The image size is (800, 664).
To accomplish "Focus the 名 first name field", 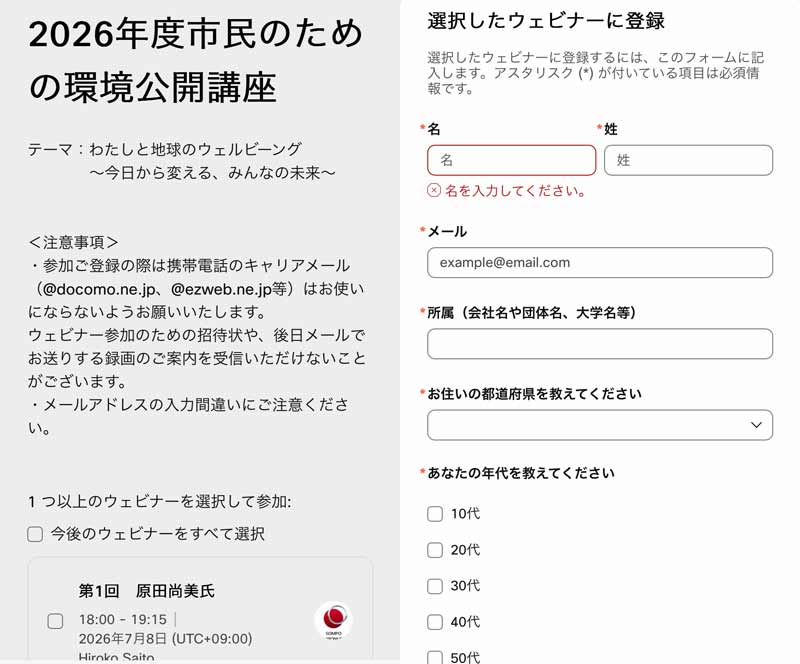I will pos(511,160).
